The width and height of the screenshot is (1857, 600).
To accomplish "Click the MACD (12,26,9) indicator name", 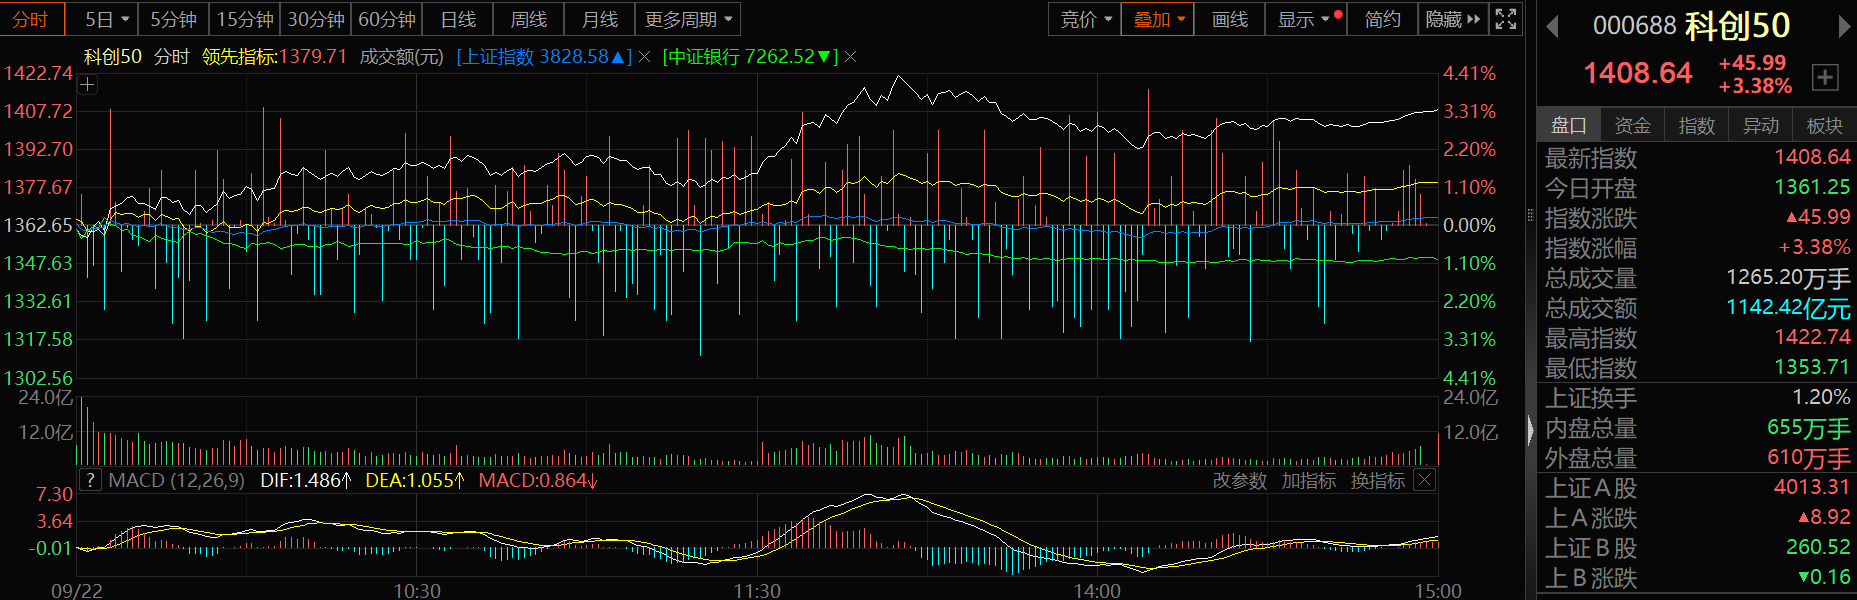I will (176, 480).
